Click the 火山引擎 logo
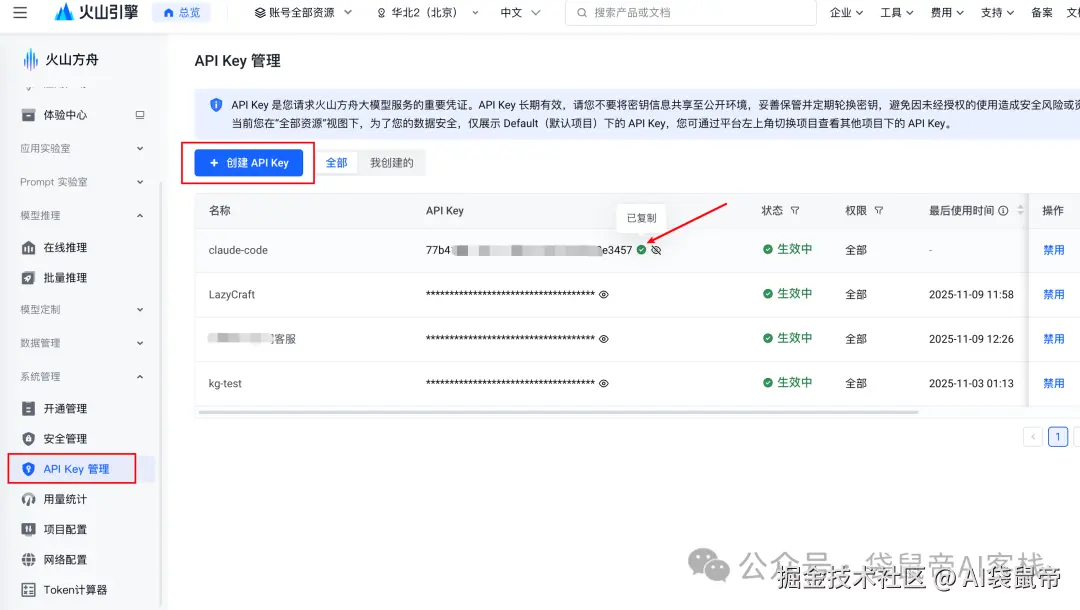Image resolution: width=1080 pixels, height=610 pixels. tap(96, 12)
